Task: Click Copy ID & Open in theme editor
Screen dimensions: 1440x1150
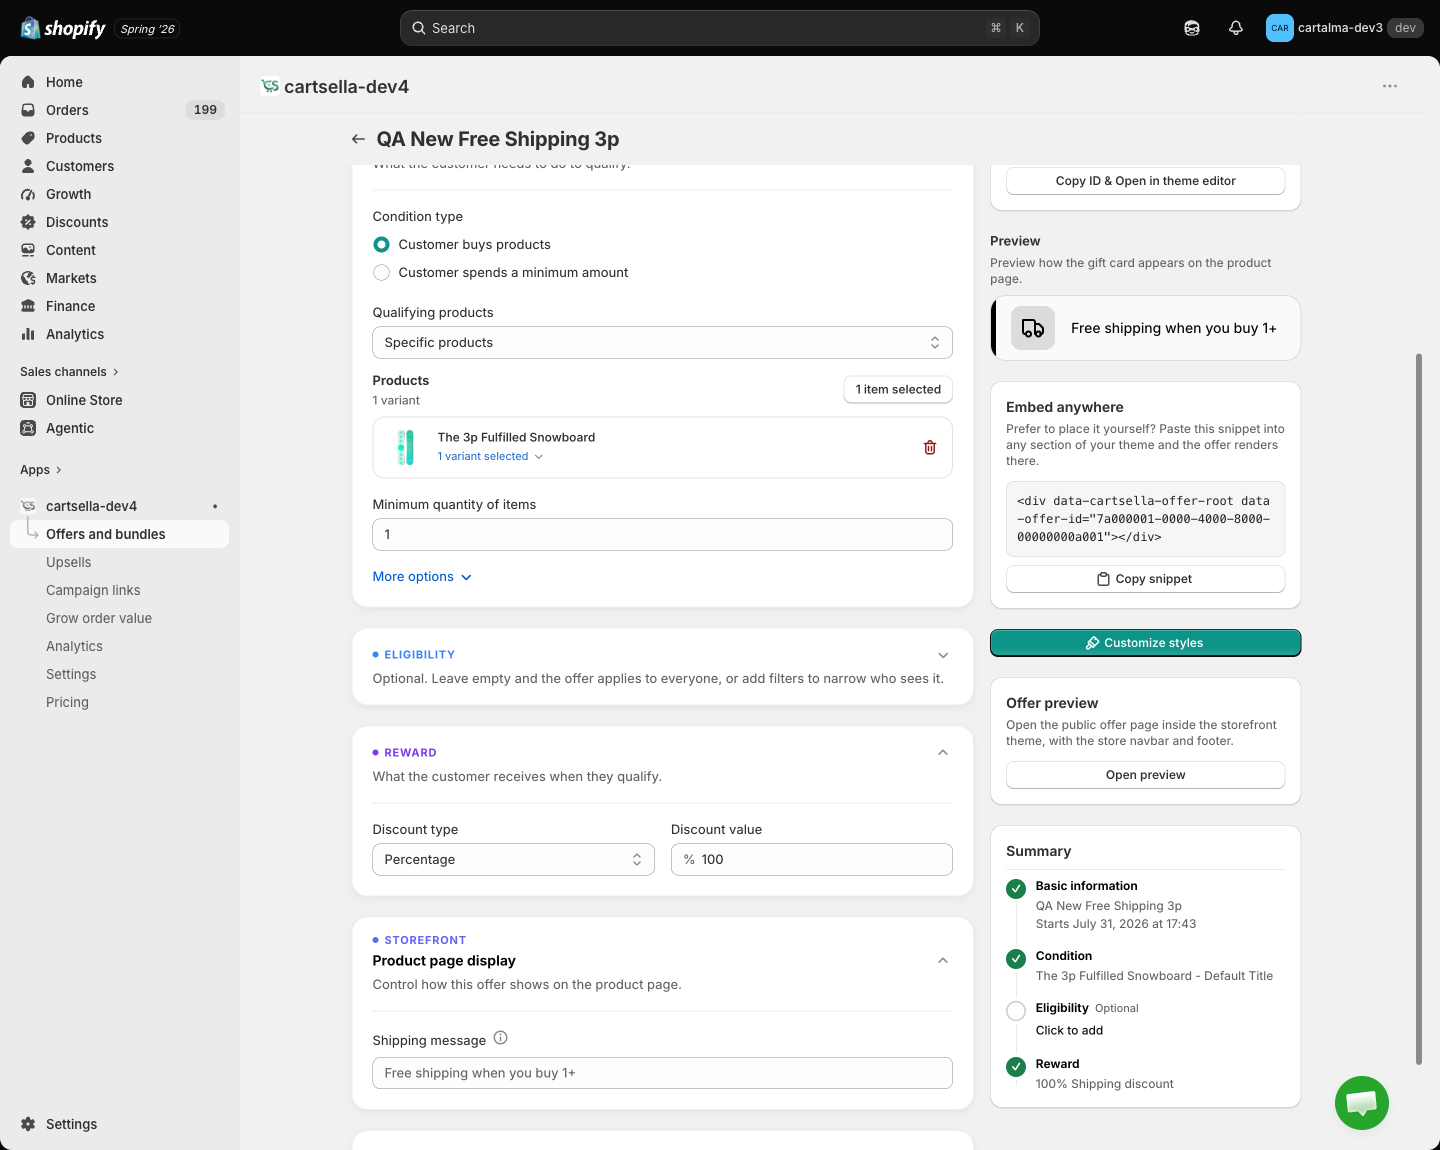Action: tap(1145, 181)
